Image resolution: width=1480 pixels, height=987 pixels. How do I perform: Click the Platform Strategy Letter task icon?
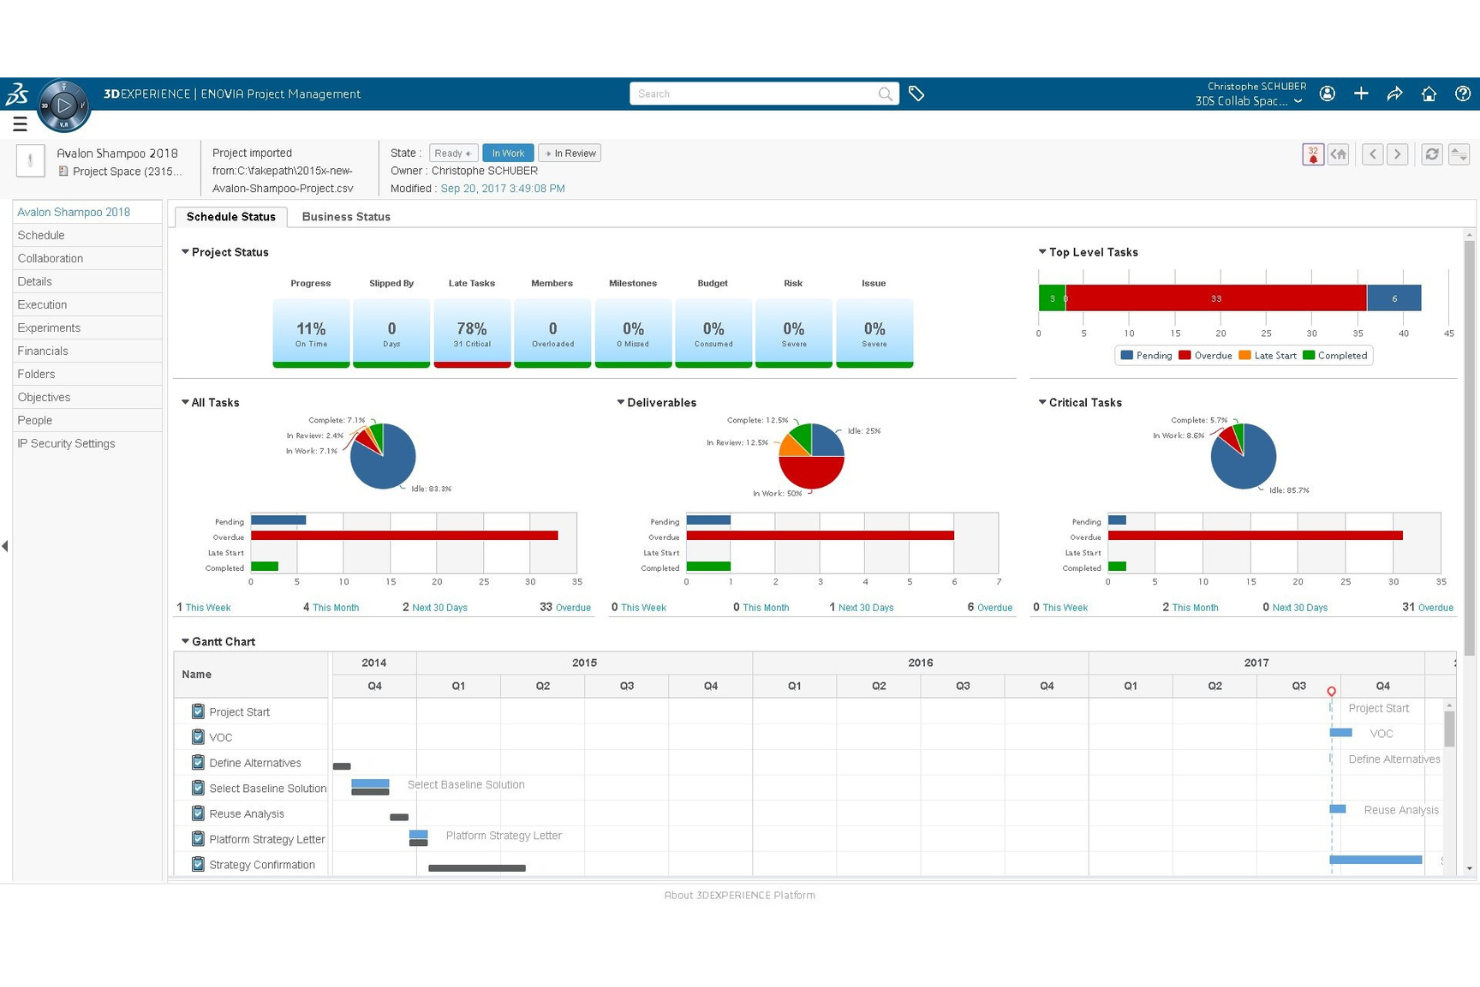tap(198, 839)
